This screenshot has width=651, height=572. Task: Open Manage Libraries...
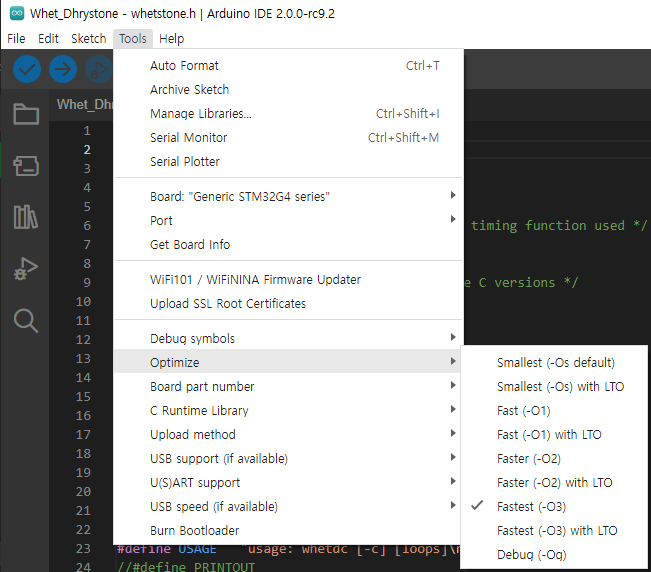[288, 114]
